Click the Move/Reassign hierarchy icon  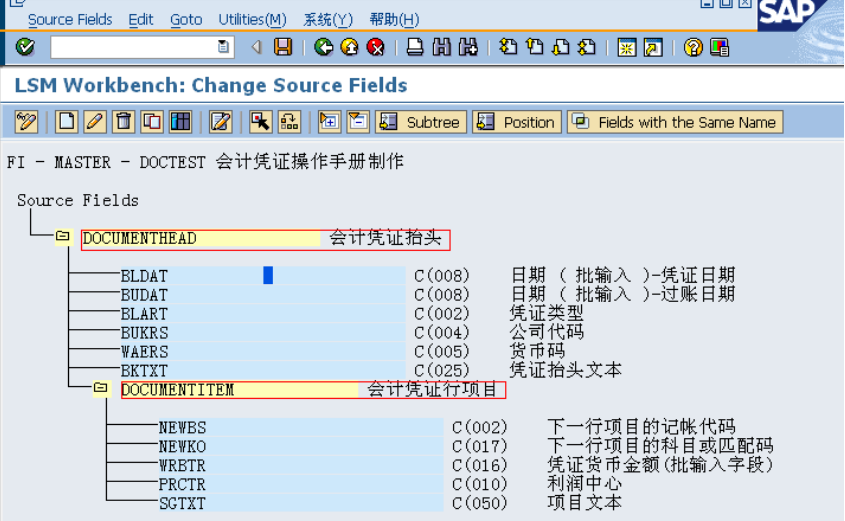(x=289, y=122)
